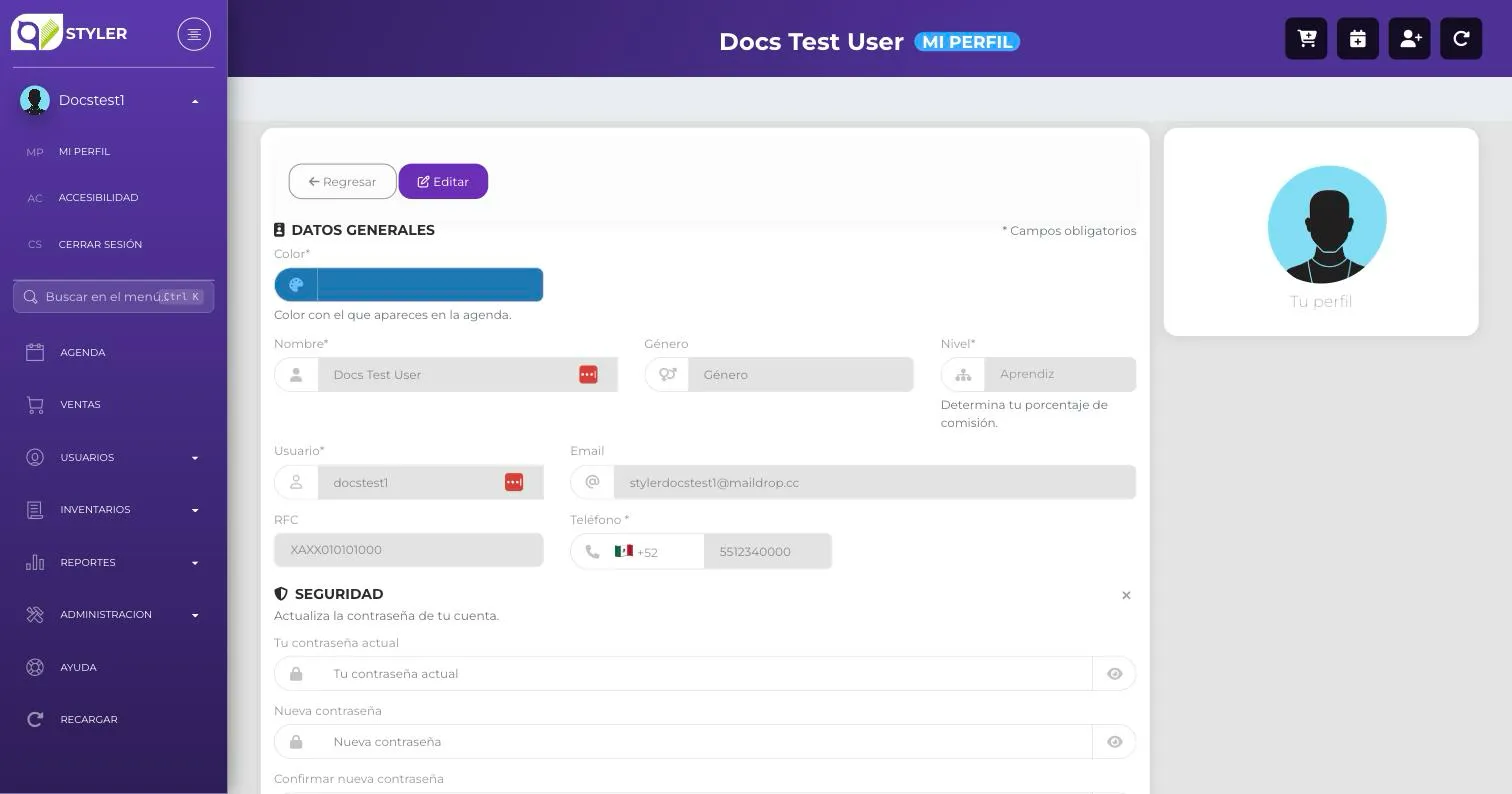
Task: Expand the Reportes submenu arrow
Action: tap(195, 563)
